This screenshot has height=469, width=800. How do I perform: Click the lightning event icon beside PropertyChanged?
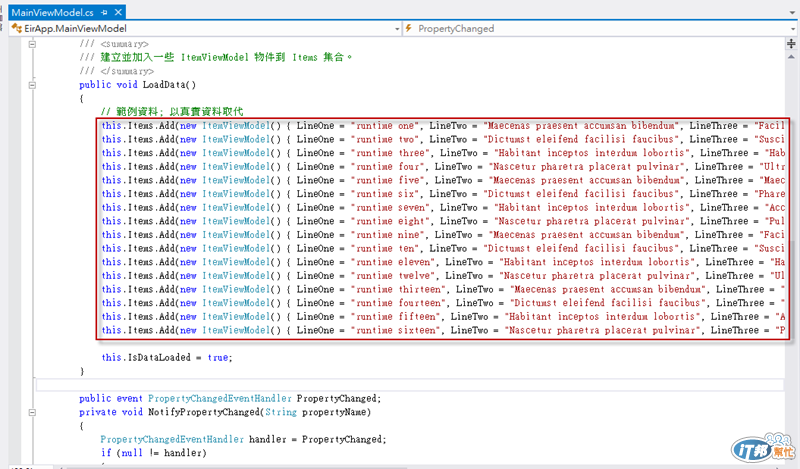pos(409,29)
